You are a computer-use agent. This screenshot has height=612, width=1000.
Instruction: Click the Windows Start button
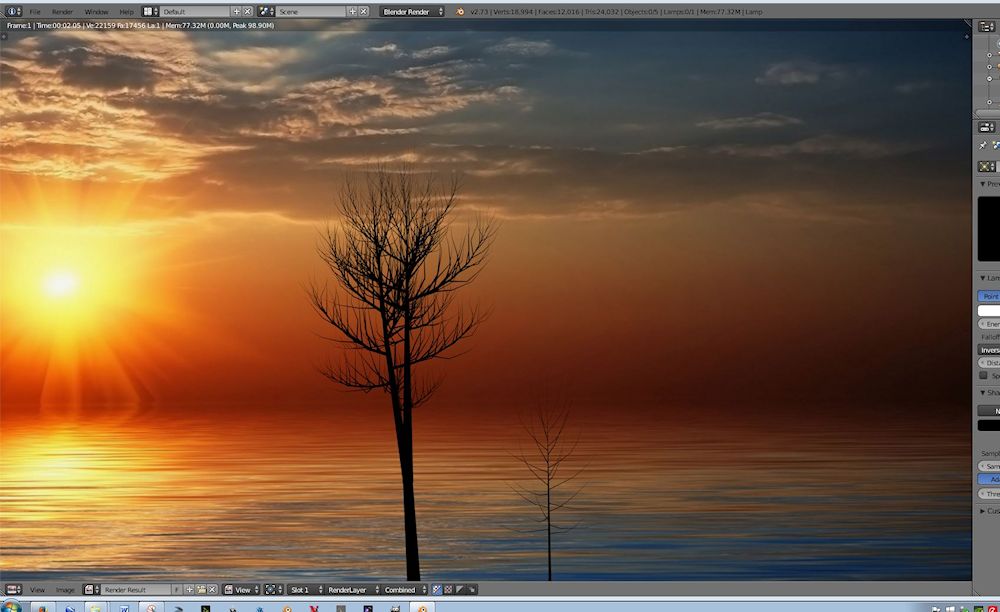coord(10,606)
